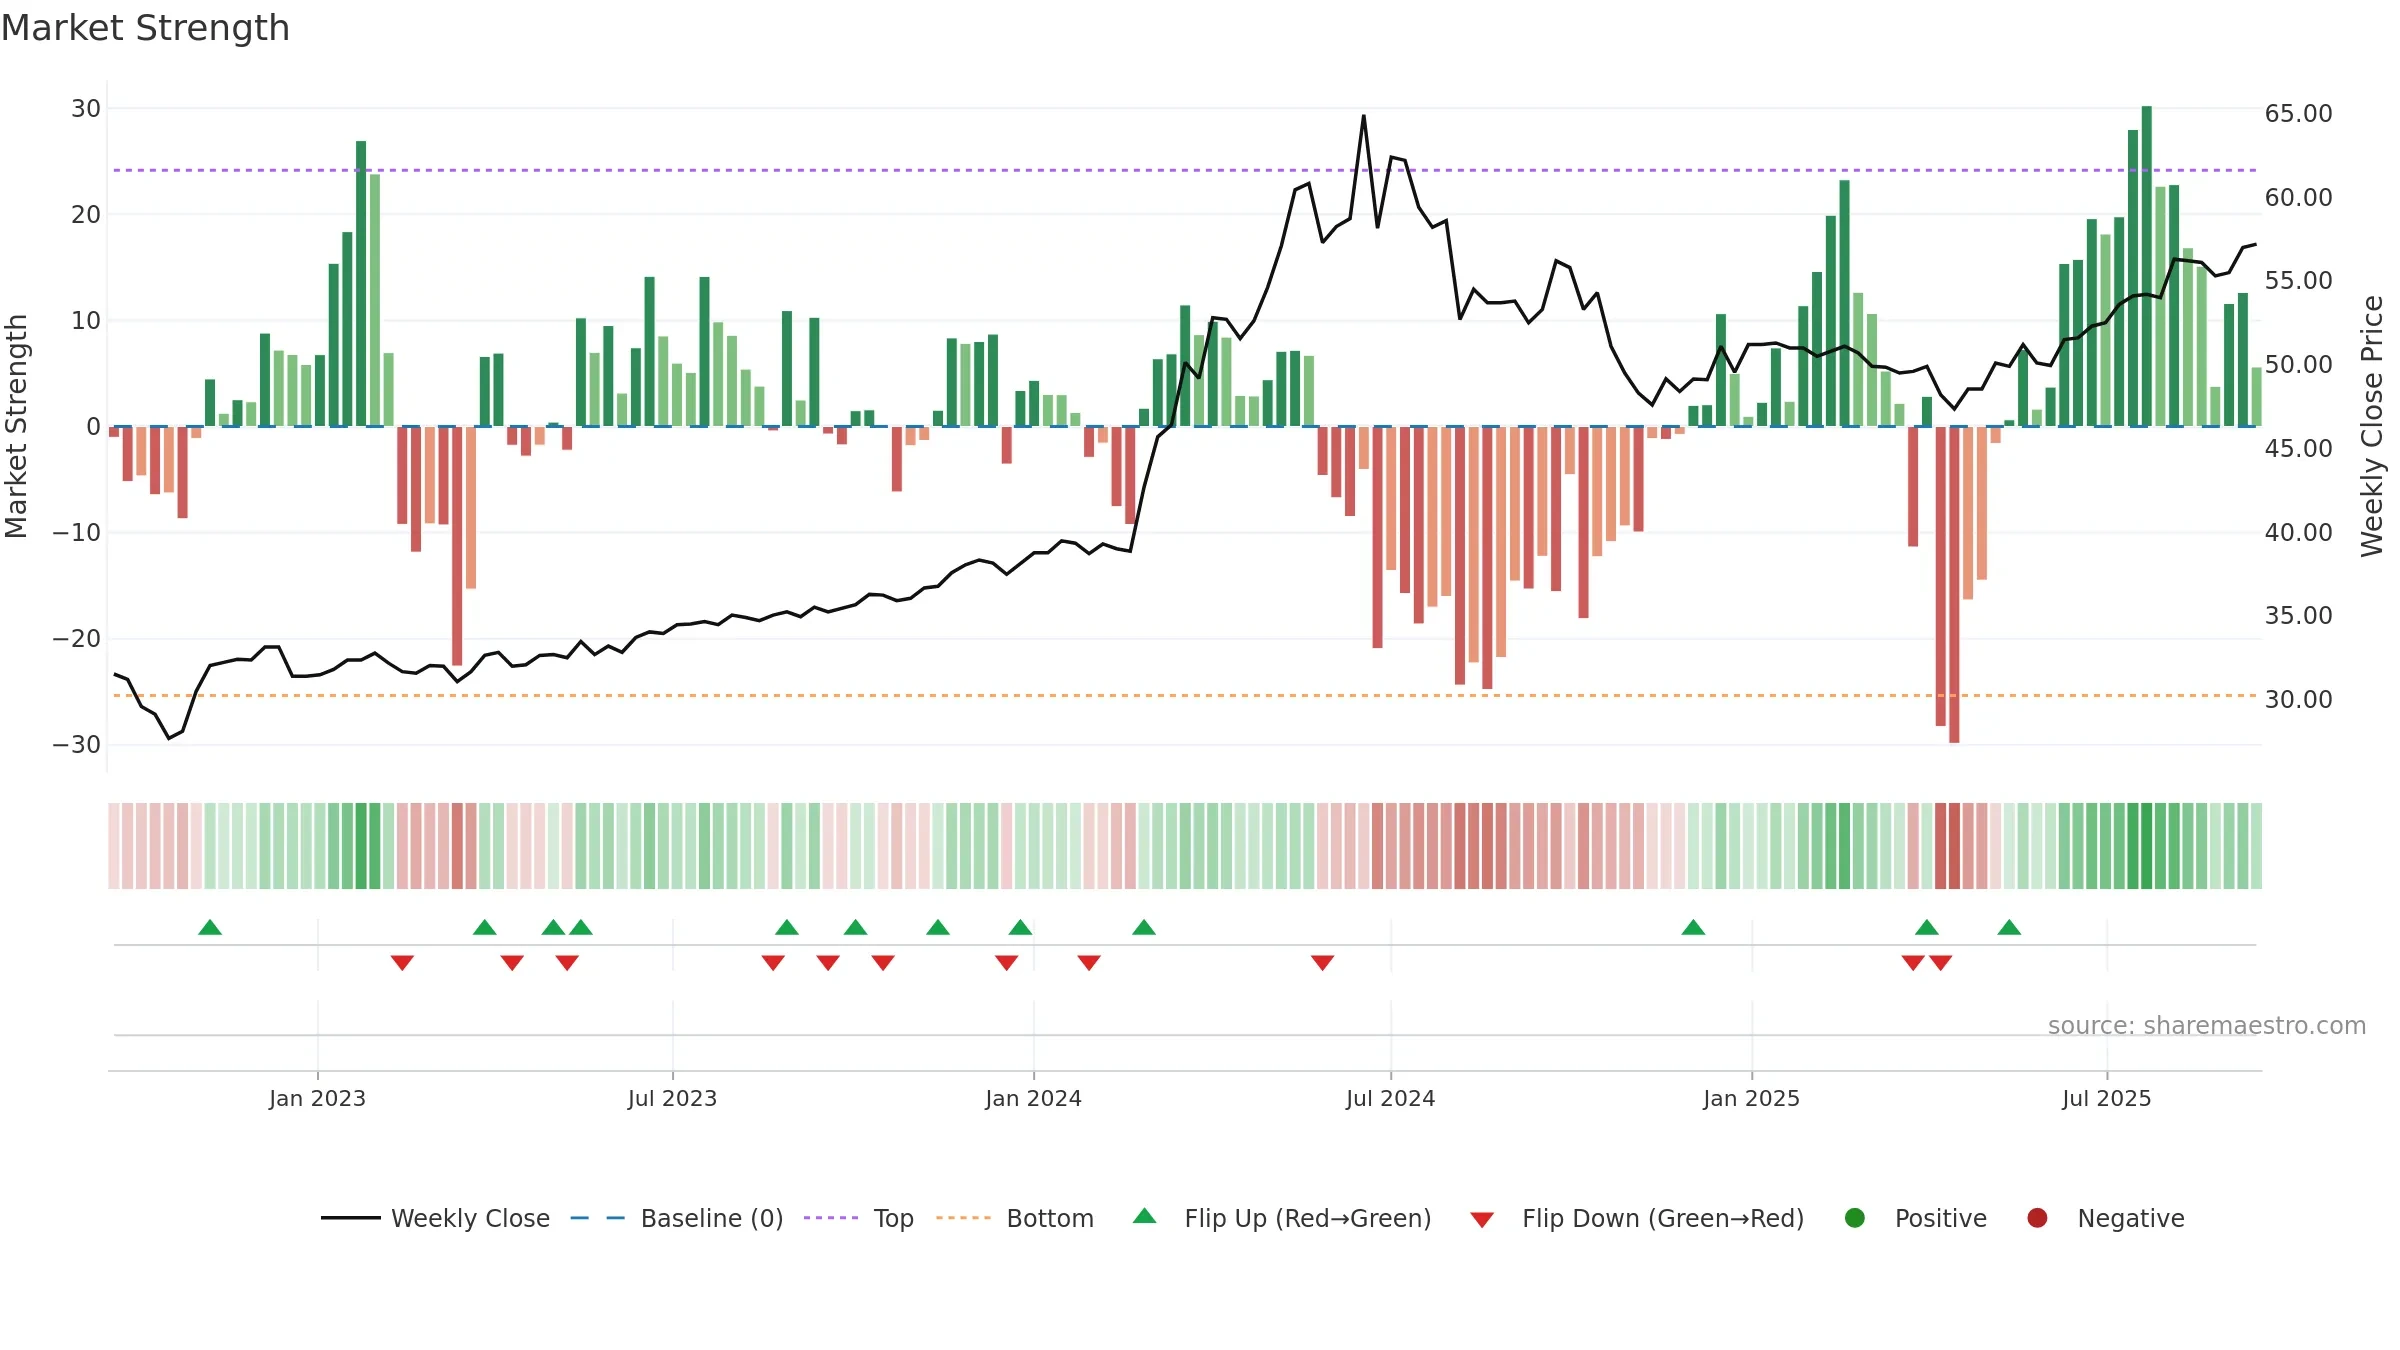Click the 65.00 price axis label
This screenshot has height=1350, width=2400.
point(2298,113)
